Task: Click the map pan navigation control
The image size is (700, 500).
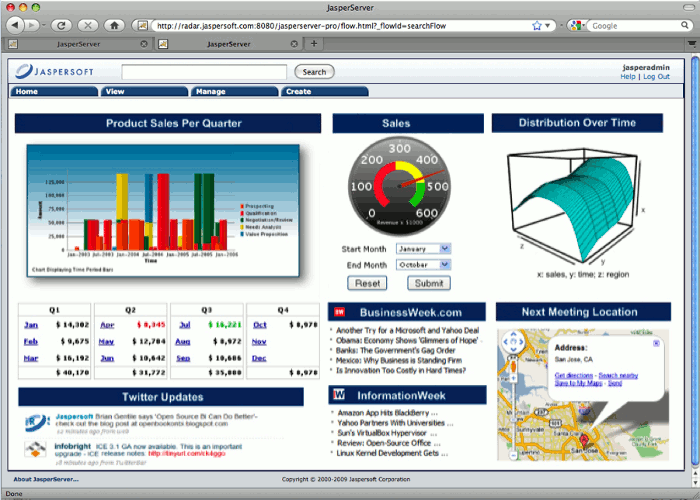Action: point(513,342)
